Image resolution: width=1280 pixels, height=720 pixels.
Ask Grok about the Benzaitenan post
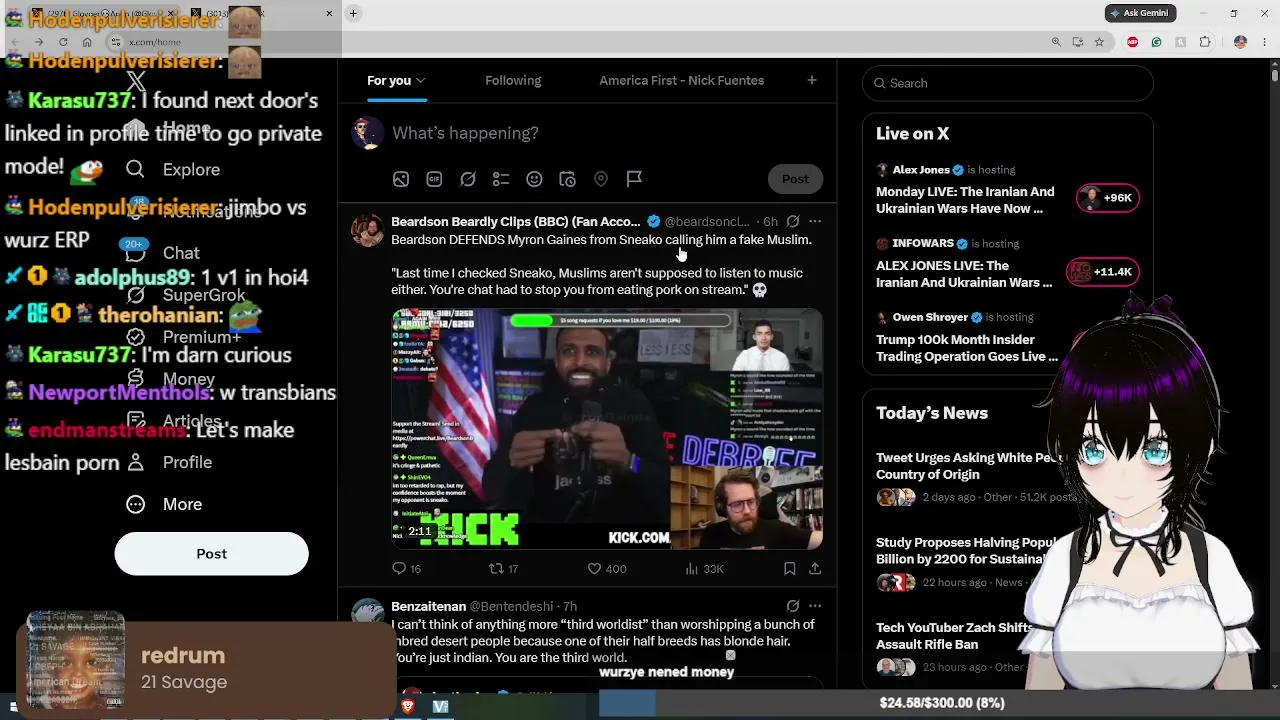[x=792, y=606]
